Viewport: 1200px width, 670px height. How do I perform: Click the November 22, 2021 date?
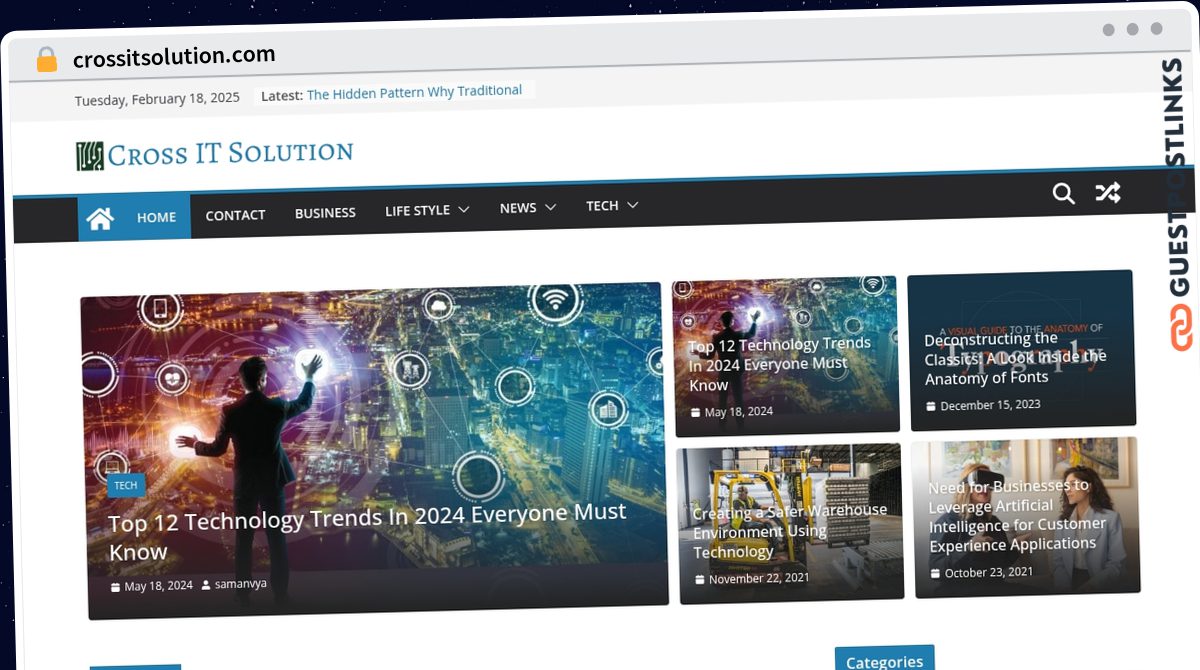coord(759,578)
